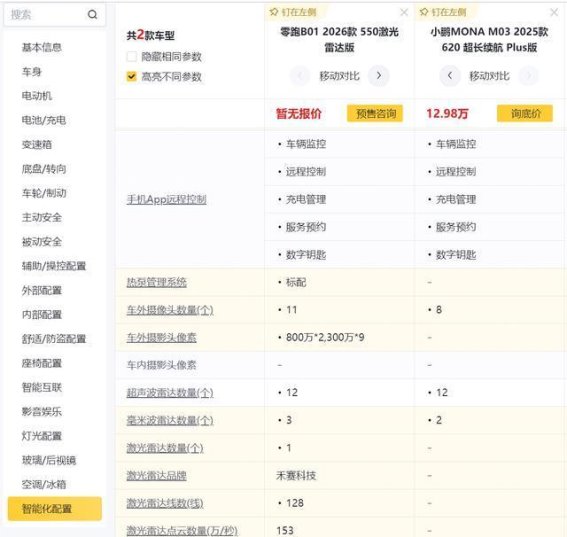Focus the 搜索 input field
The height and width of the screenshot is (537, 567).
54,14
